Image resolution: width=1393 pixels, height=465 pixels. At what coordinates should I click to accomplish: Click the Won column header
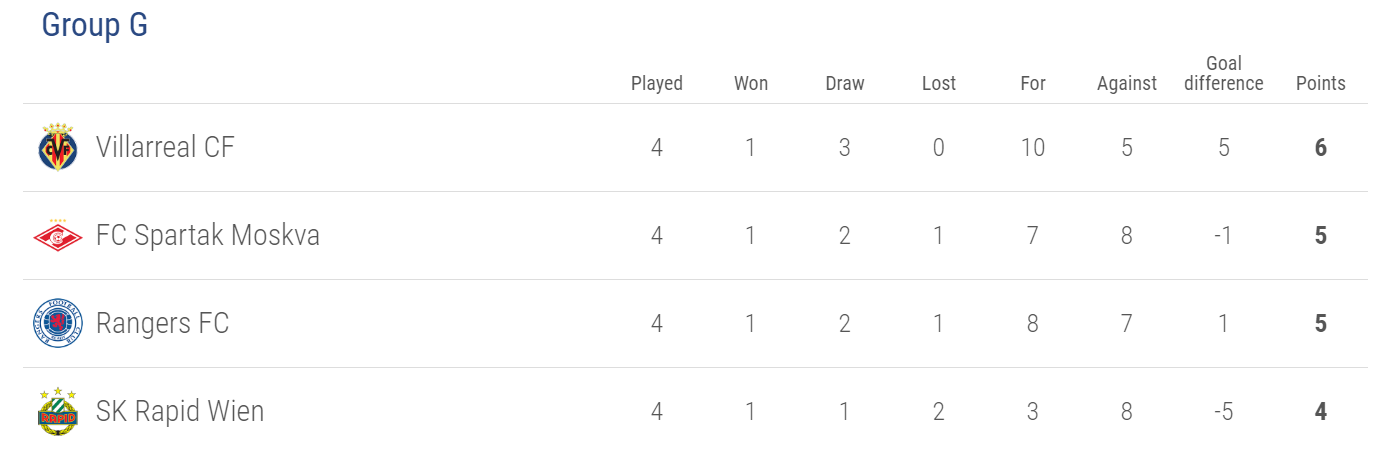751,84
